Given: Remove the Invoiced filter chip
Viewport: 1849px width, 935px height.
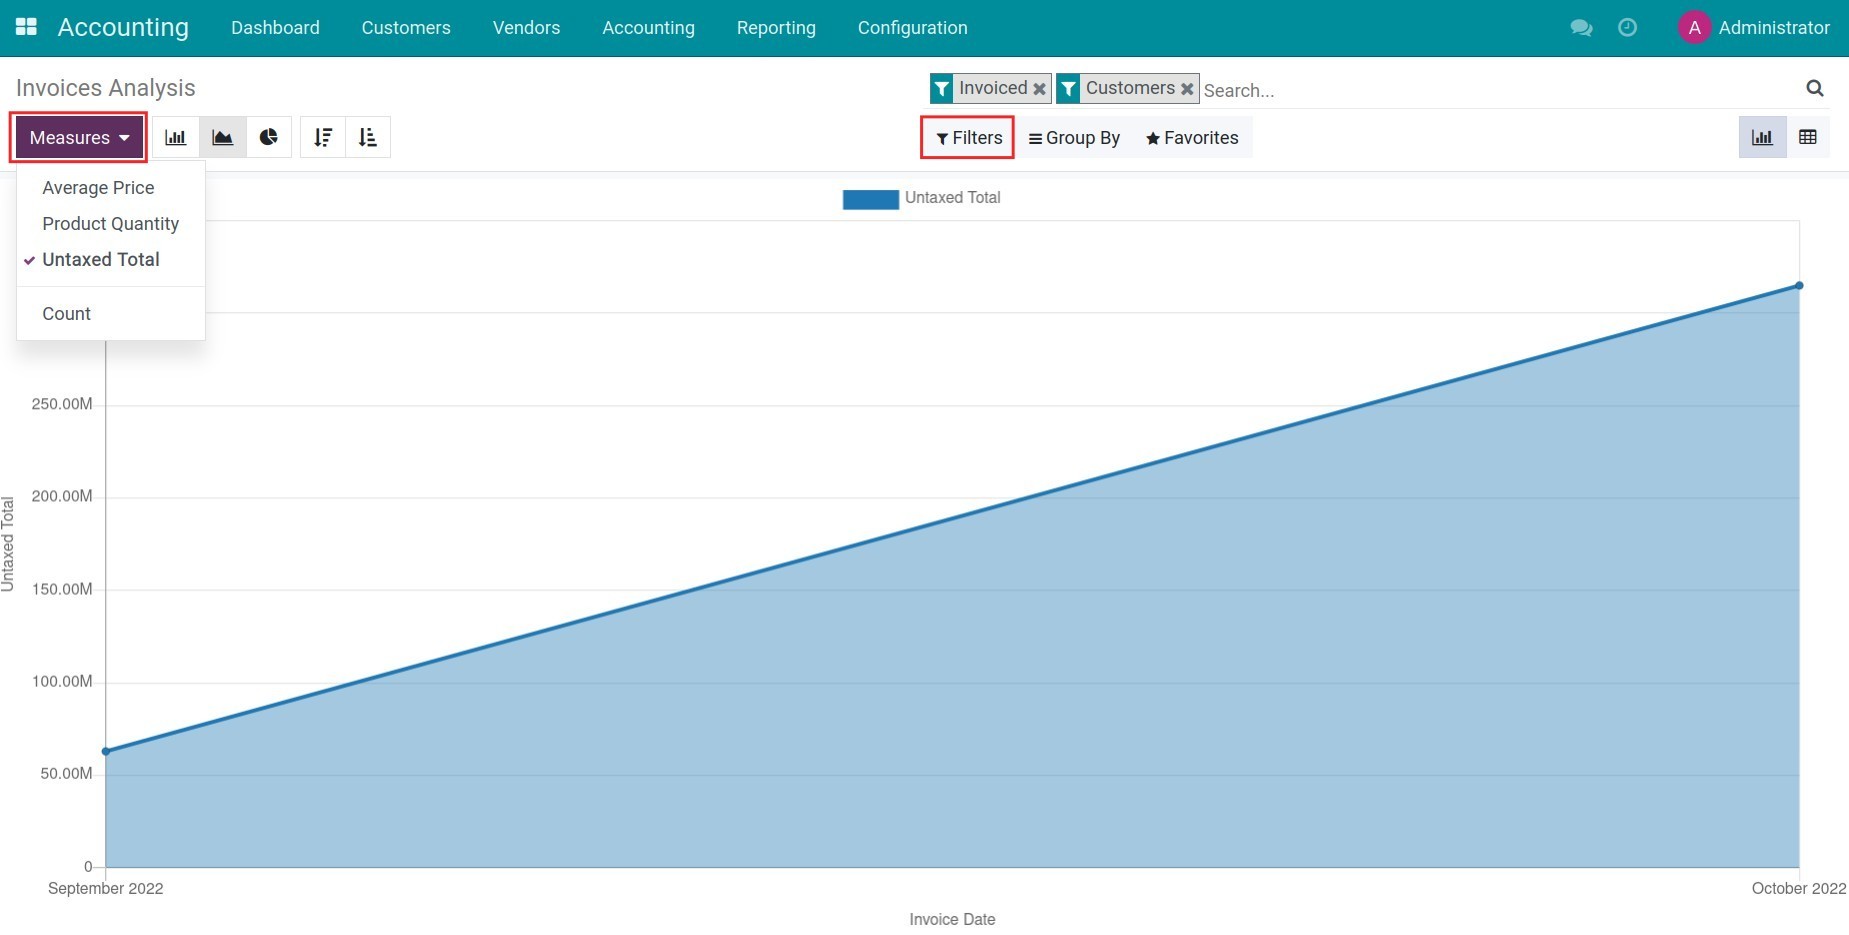Looking at the screenshot, I should point(1039,88).
